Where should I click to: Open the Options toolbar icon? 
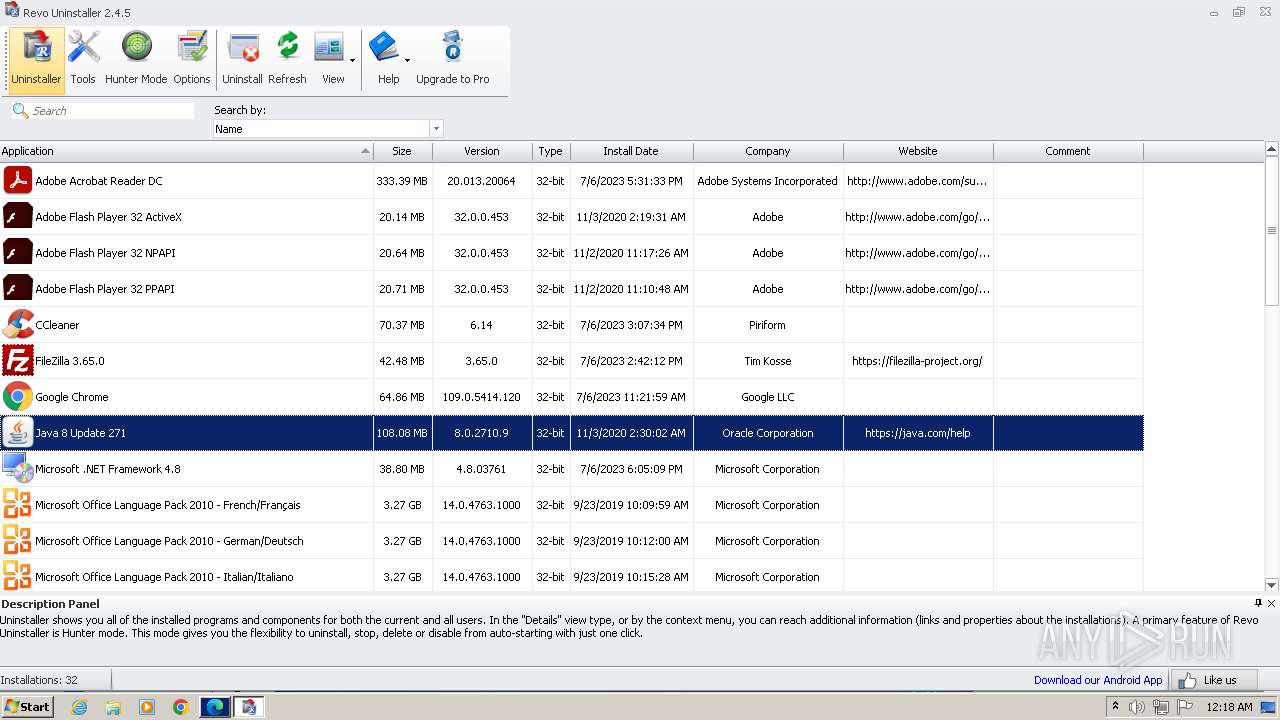pos(191,59)
